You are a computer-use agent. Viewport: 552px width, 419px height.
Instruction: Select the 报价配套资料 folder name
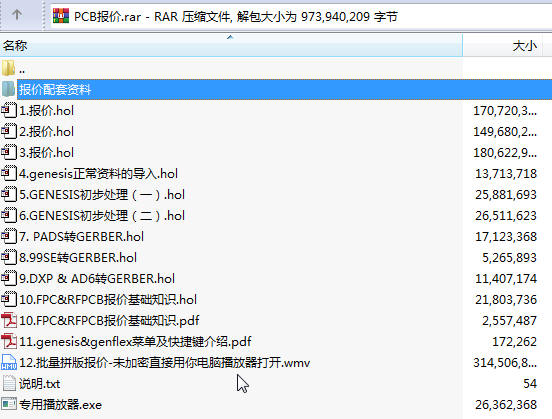click(55, 89)
